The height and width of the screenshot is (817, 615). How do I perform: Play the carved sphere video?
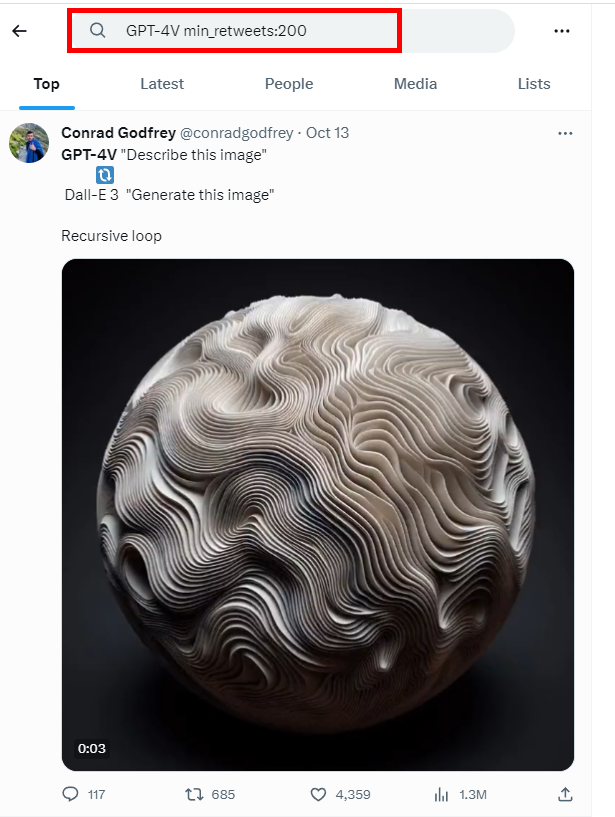tap(318, 515)
